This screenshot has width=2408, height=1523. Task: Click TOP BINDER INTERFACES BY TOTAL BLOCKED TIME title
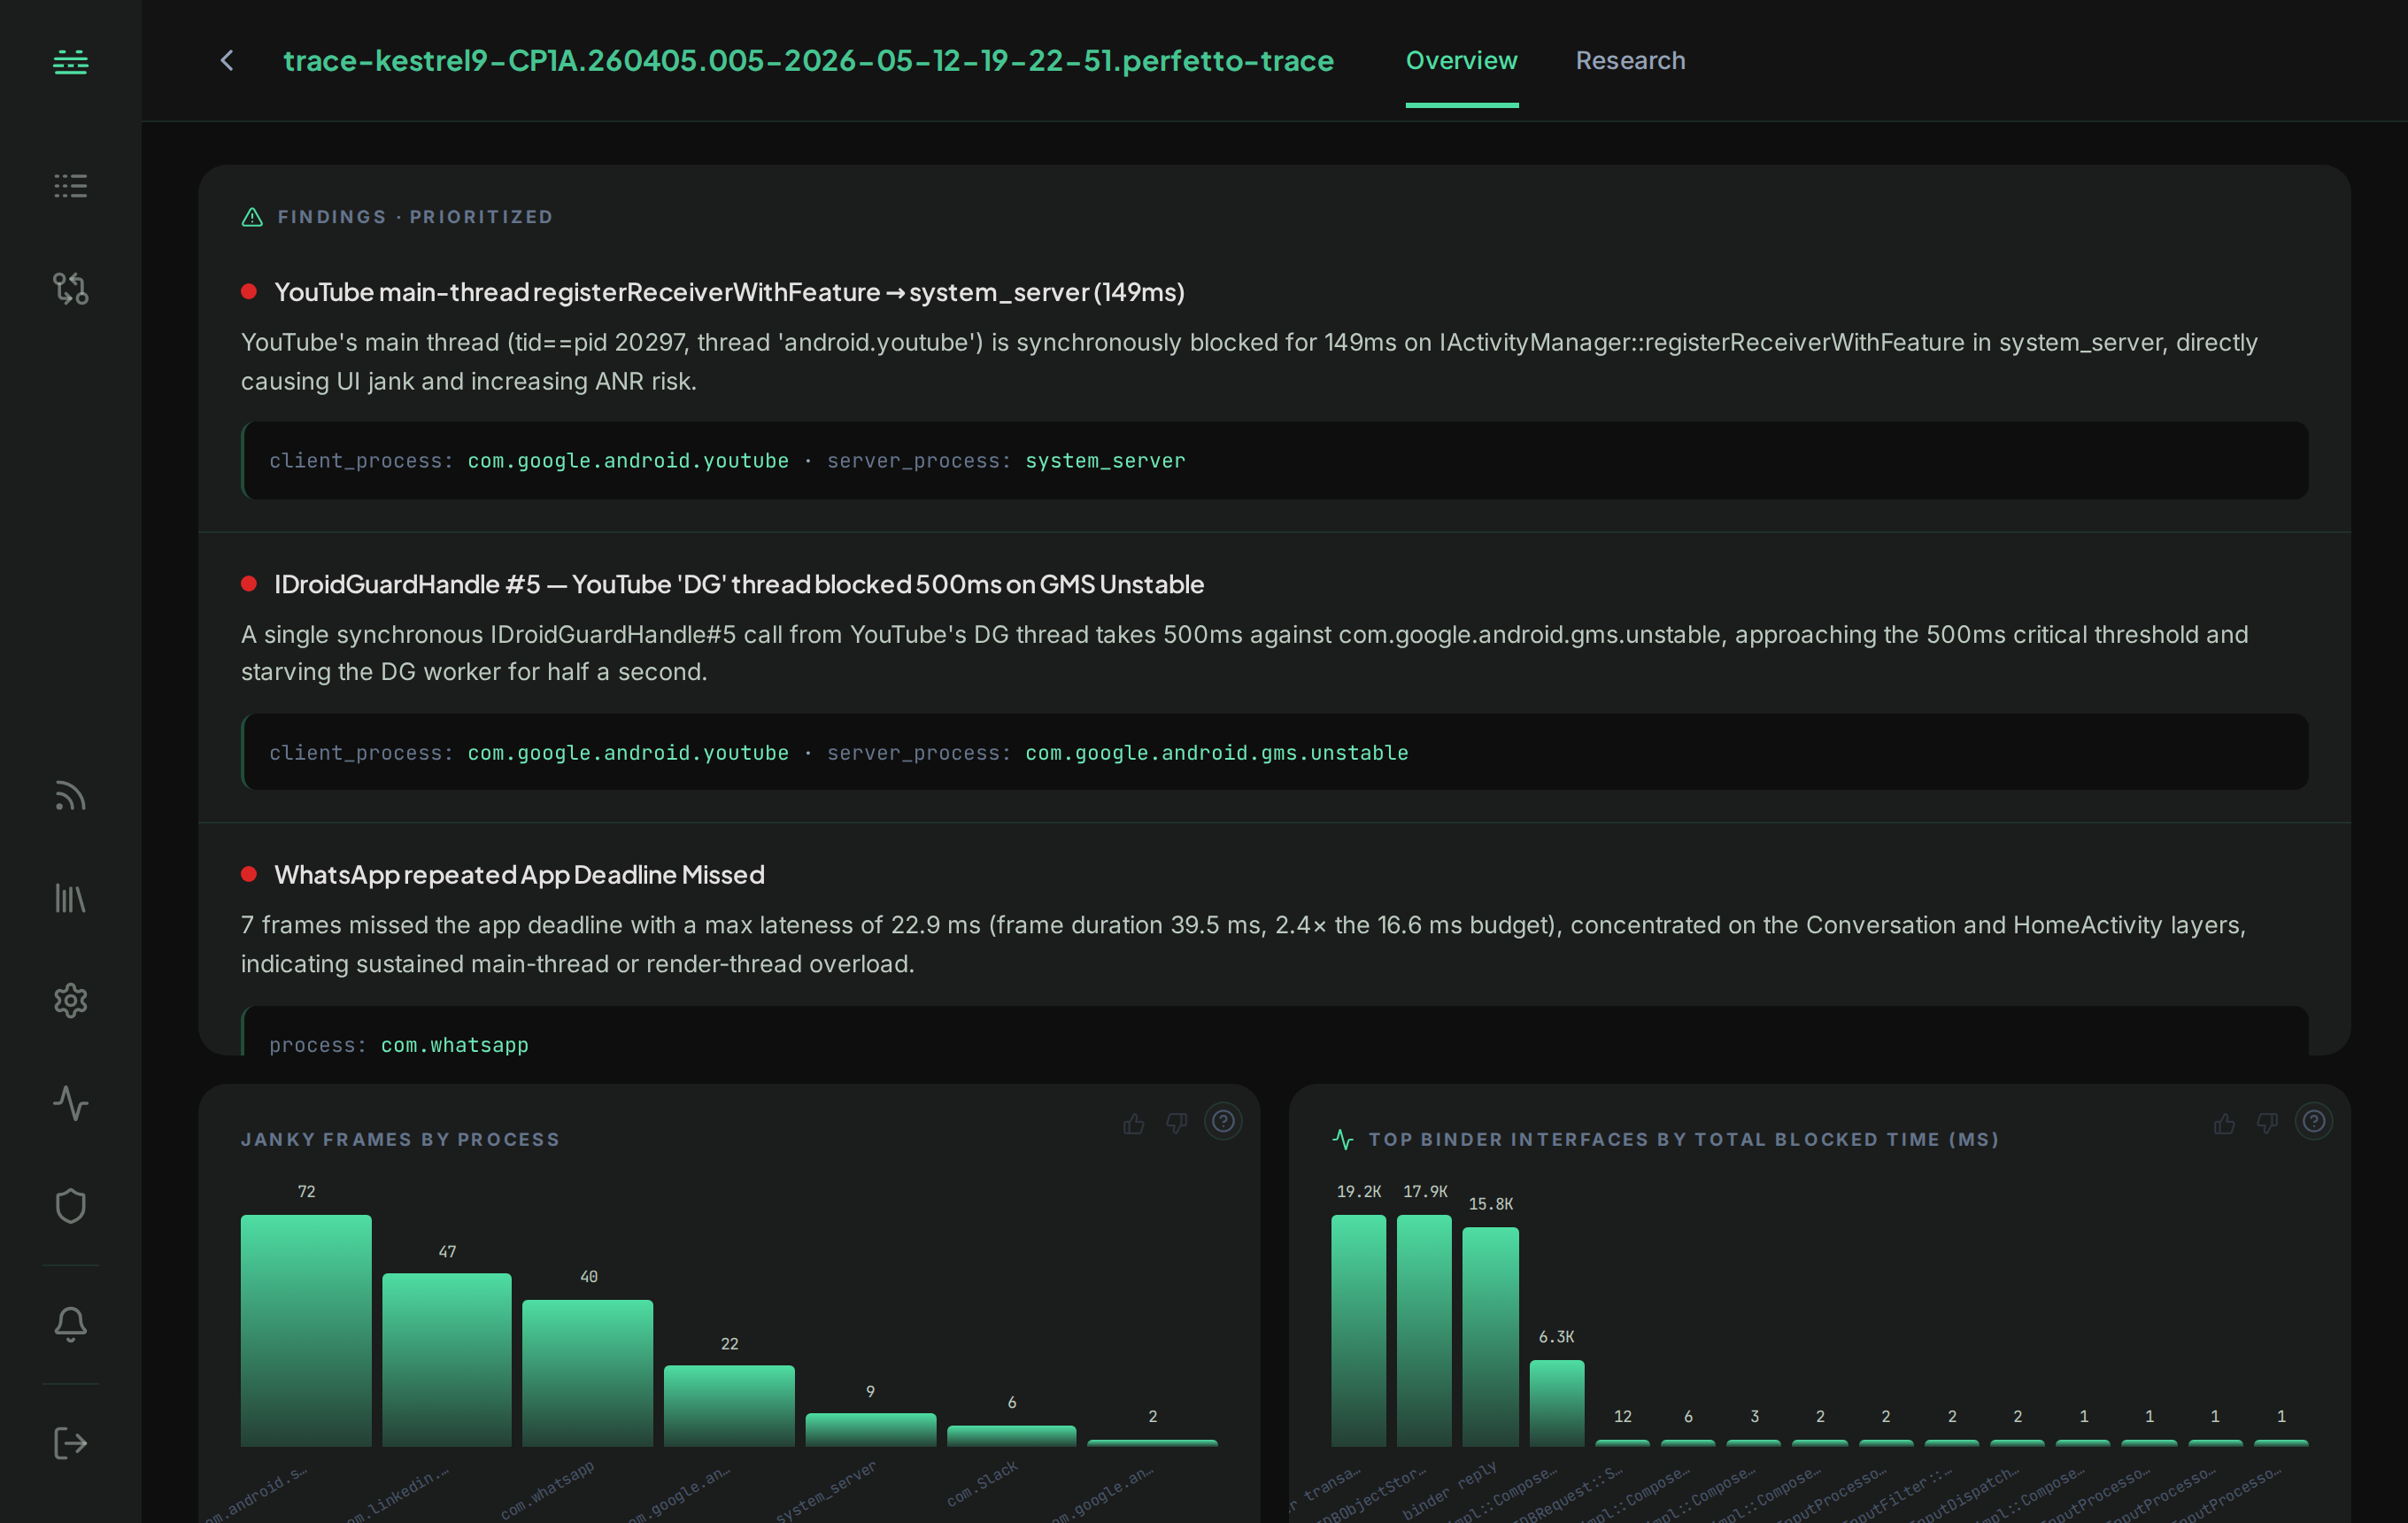pos(1684,1139)
